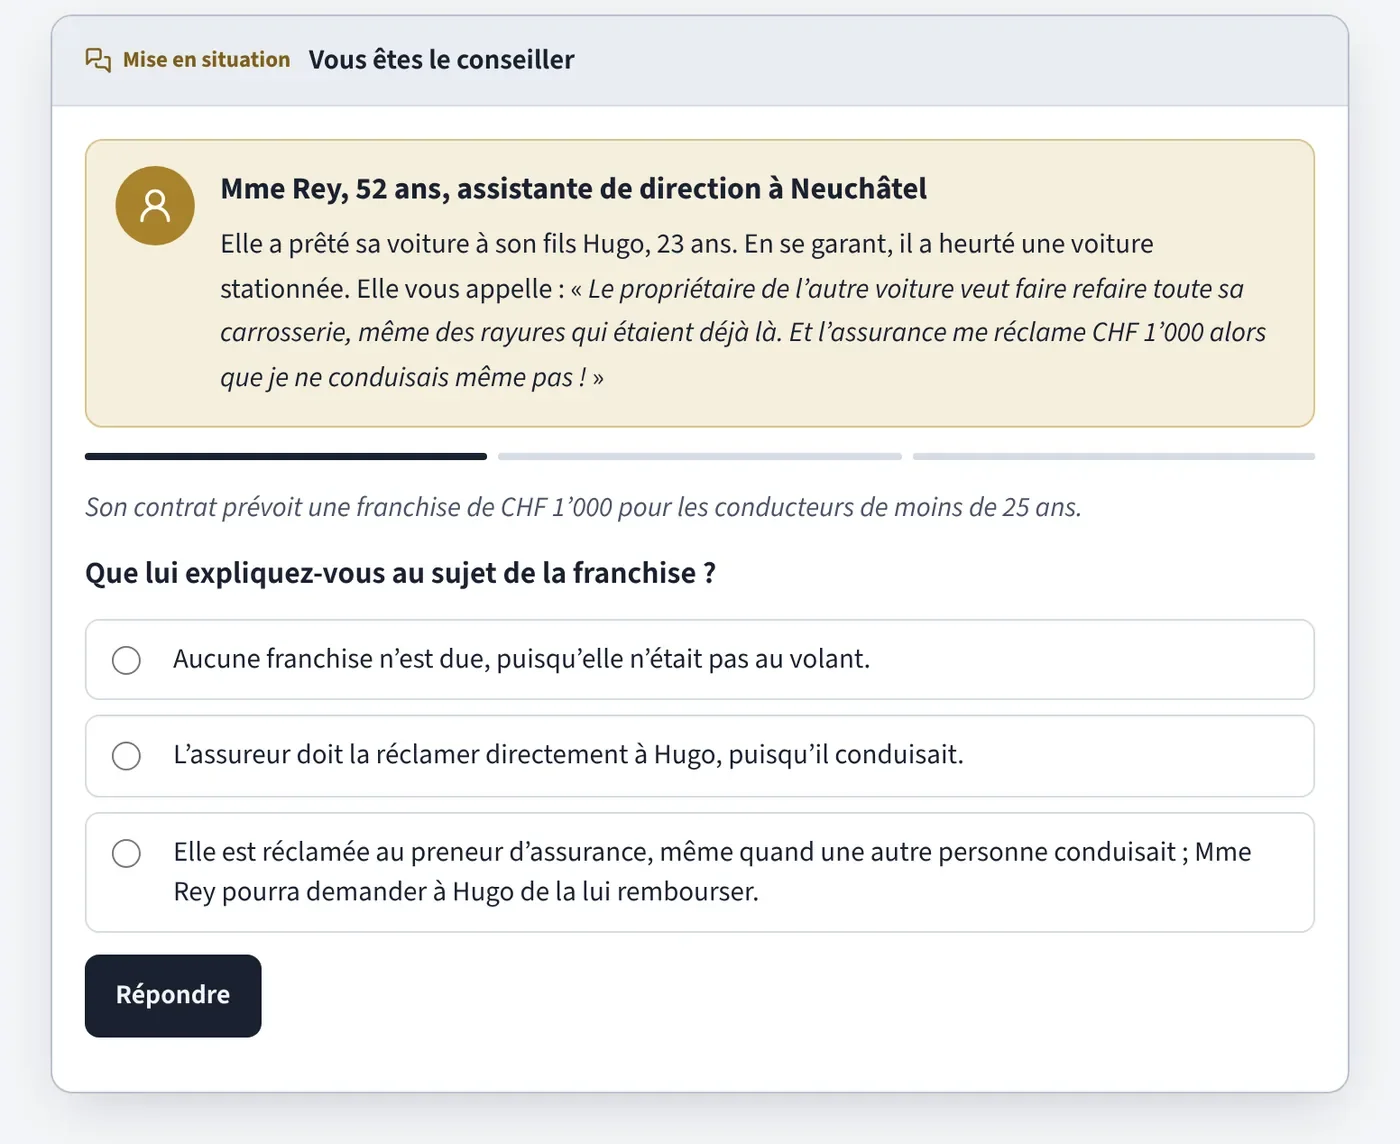Click the first dark progress step bar
Image resolution: width=1400 pixels, height=1144 pixels.
(286, 456)
